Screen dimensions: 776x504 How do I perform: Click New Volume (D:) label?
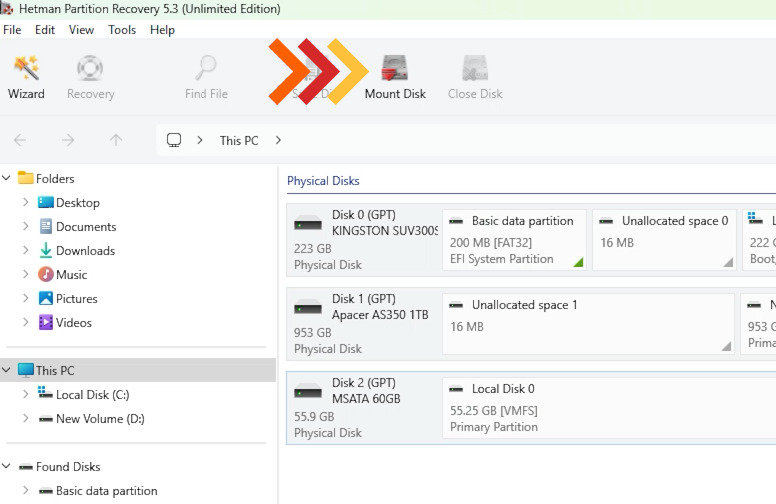coord(100,419)
